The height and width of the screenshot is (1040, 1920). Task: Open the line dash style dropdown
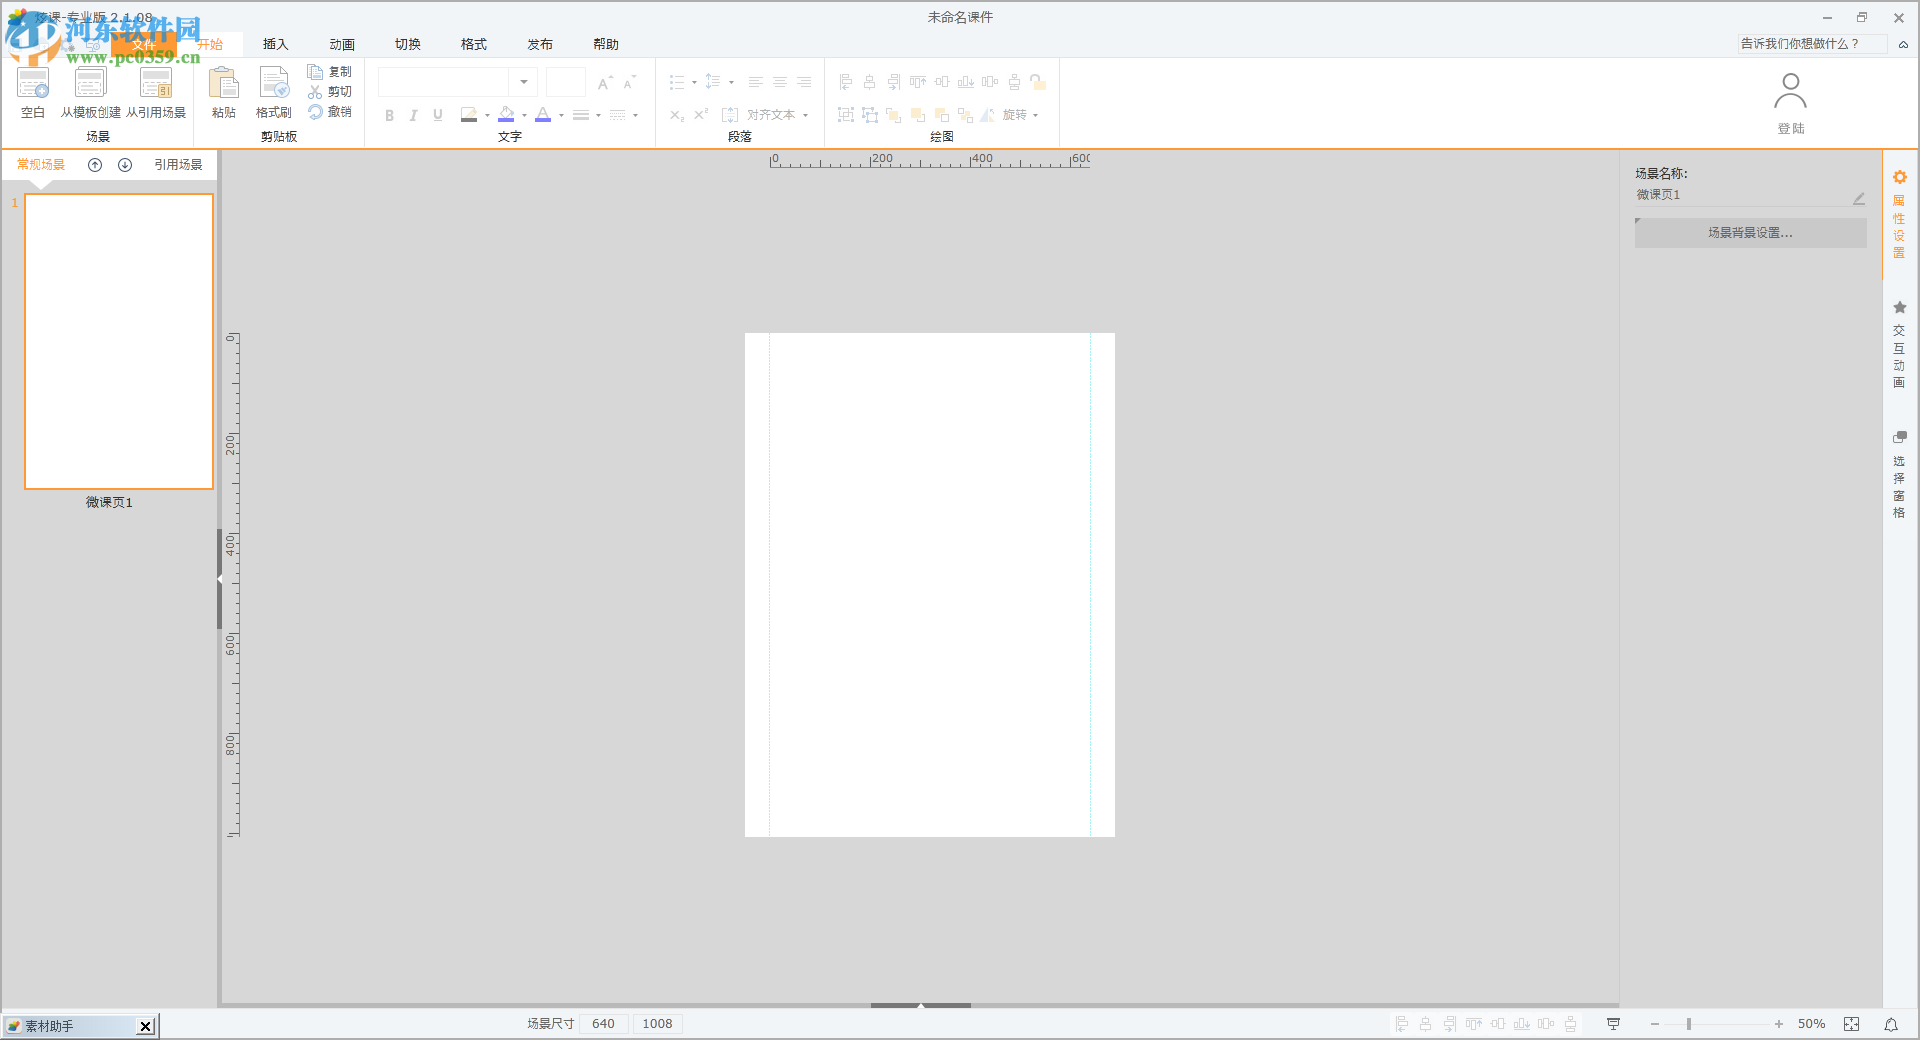624,115
